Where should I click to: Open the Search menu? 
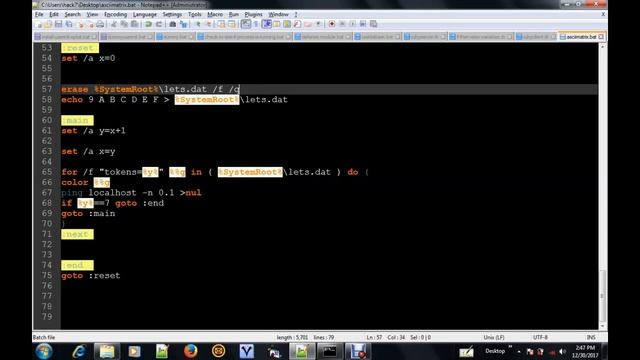coord(73,14)
